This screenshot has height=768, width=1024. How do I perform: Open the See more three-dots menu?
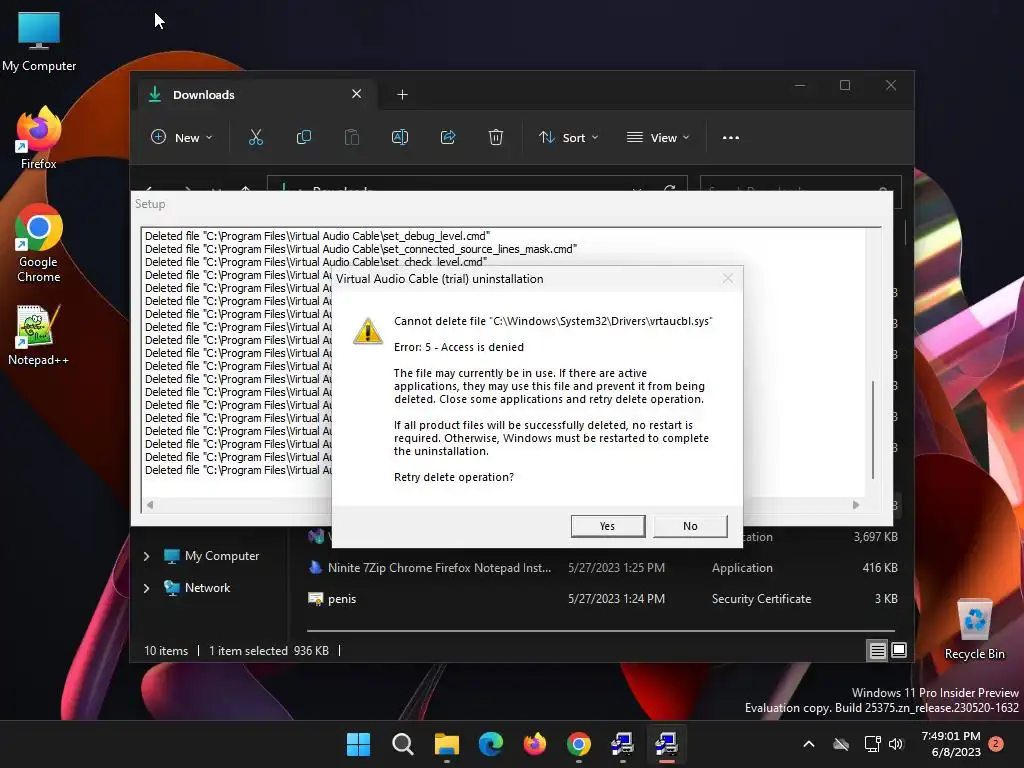(x=731, y=138)
